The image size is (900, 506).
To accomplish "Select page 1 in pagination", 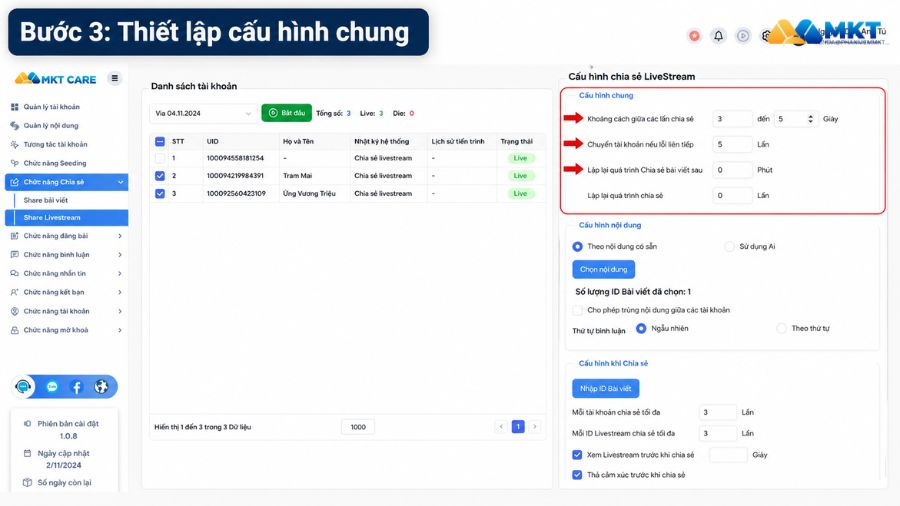I will (x=518, y=426).
